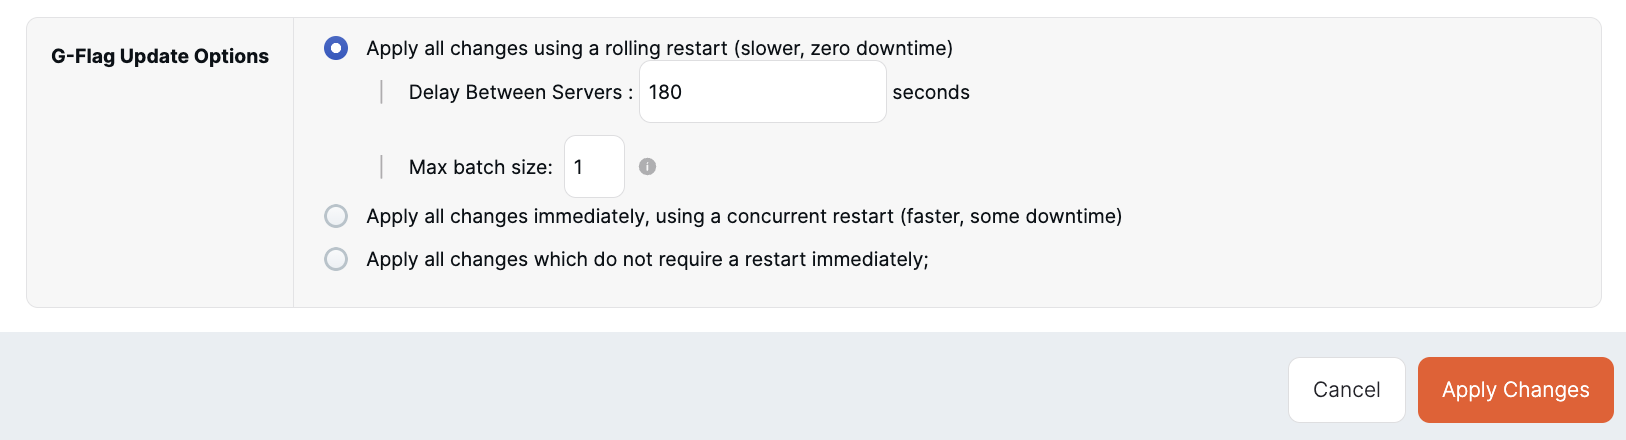Click the 180 value in the delay field

pos(665,92)
